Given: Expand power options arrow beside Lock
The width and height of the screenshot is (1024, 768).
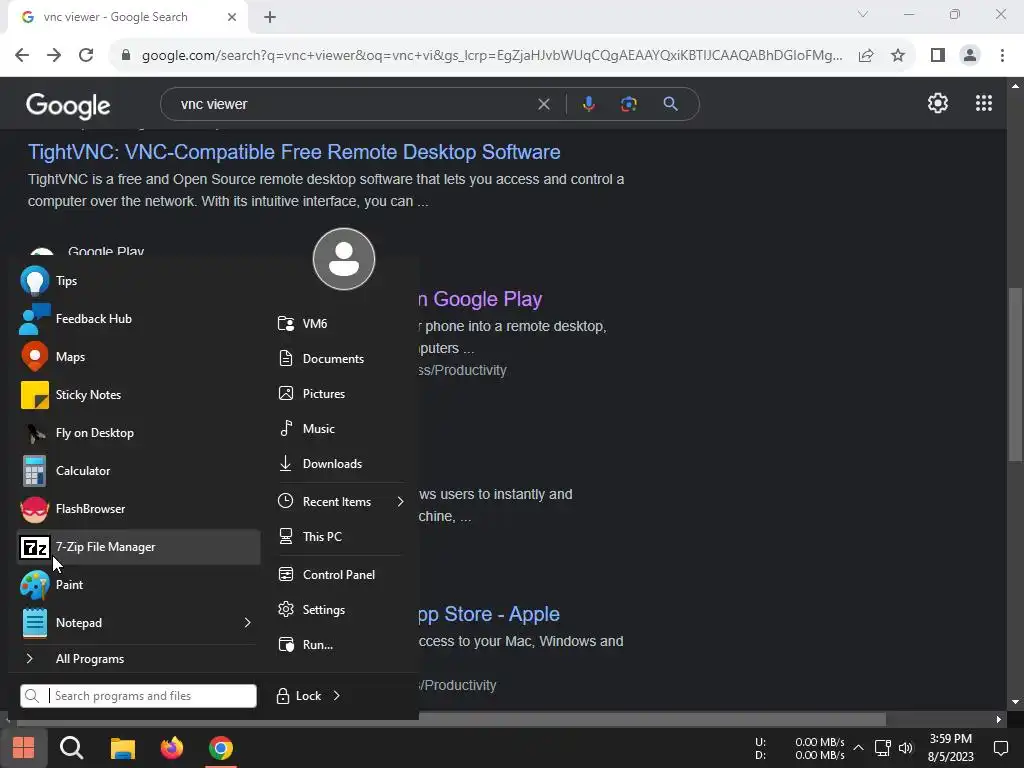Looking at the screenshot, I should pos(337,696).
